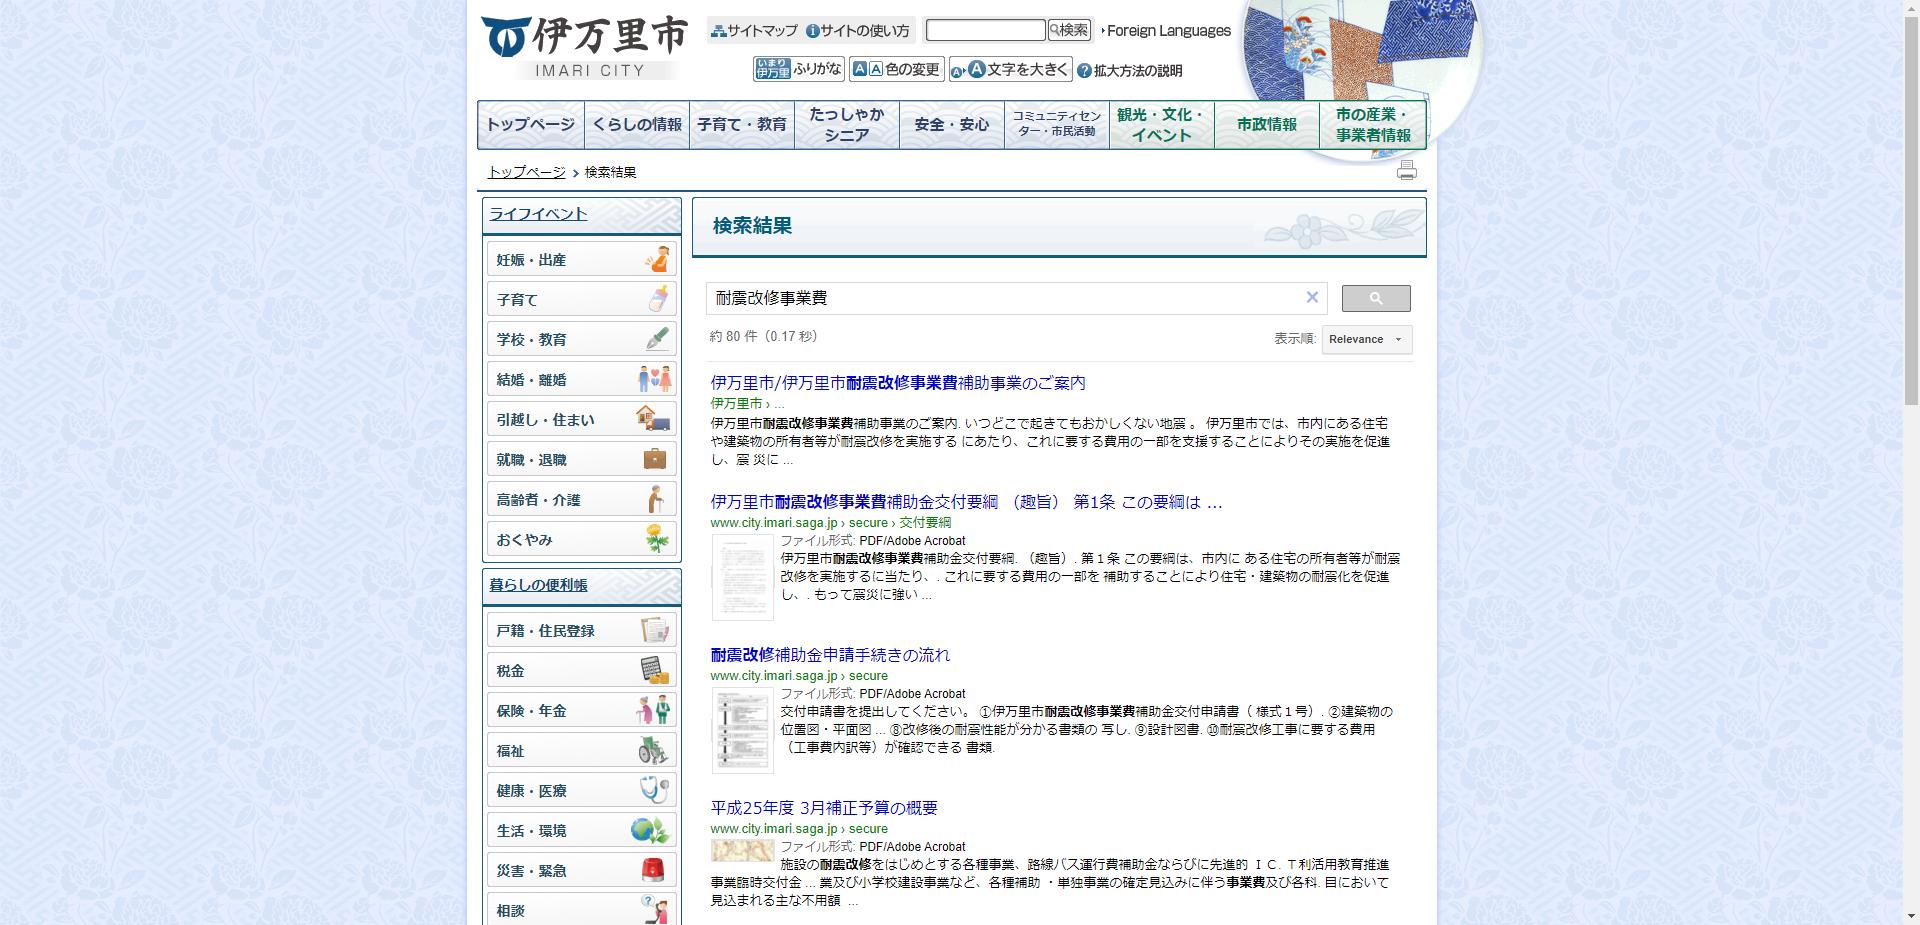Open the Relevance sort order dropdown
The height and width of the screenshot is (925, 1920).
[x=1366, y=339]
